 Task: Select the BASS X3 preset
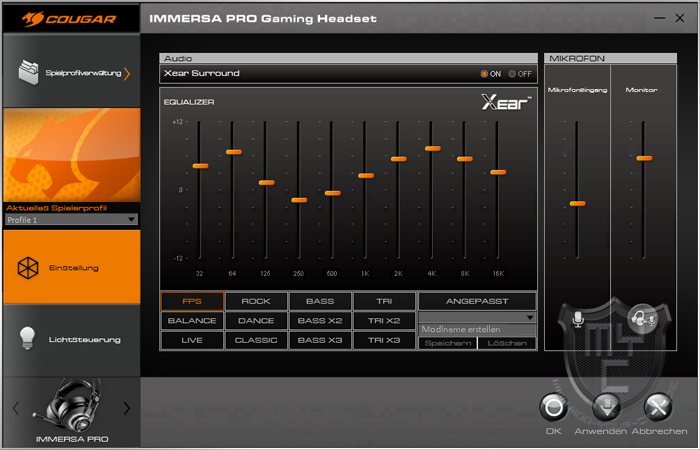320,340
